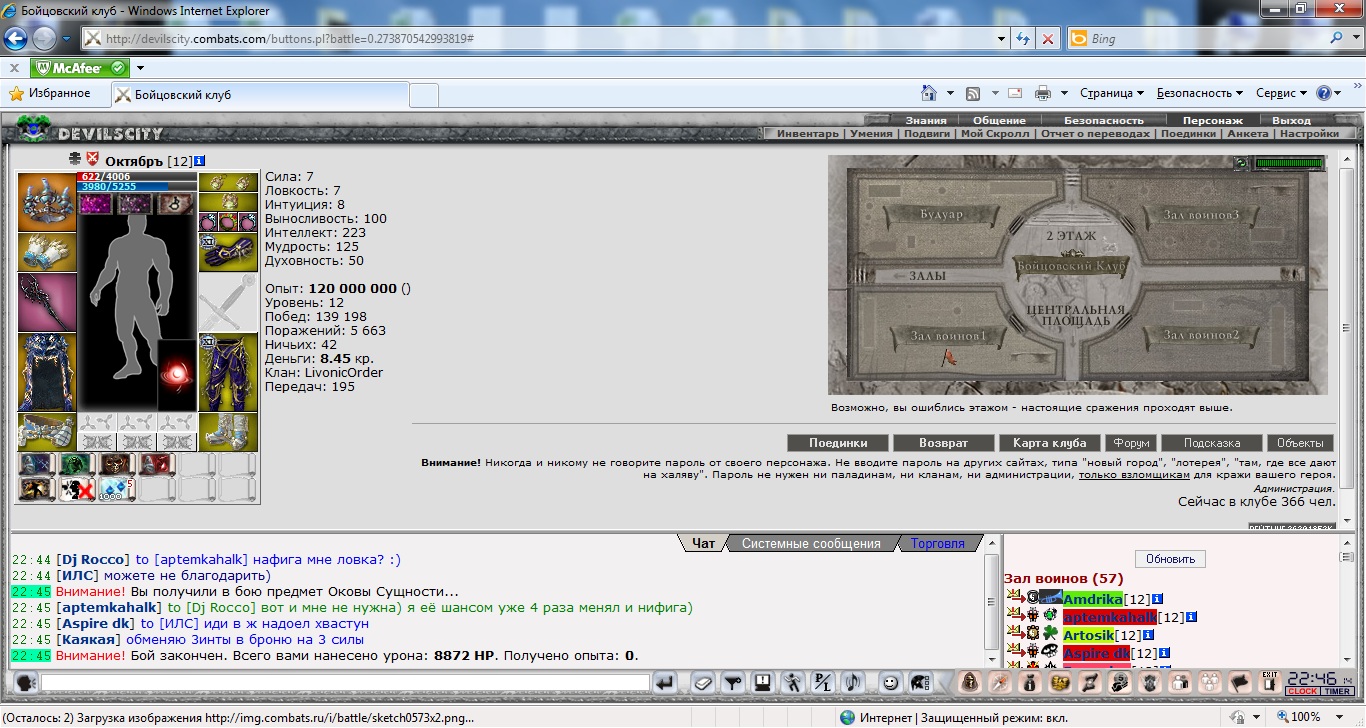
Task: Click the purple gloves equipment slot
Action: pos(228,252)
